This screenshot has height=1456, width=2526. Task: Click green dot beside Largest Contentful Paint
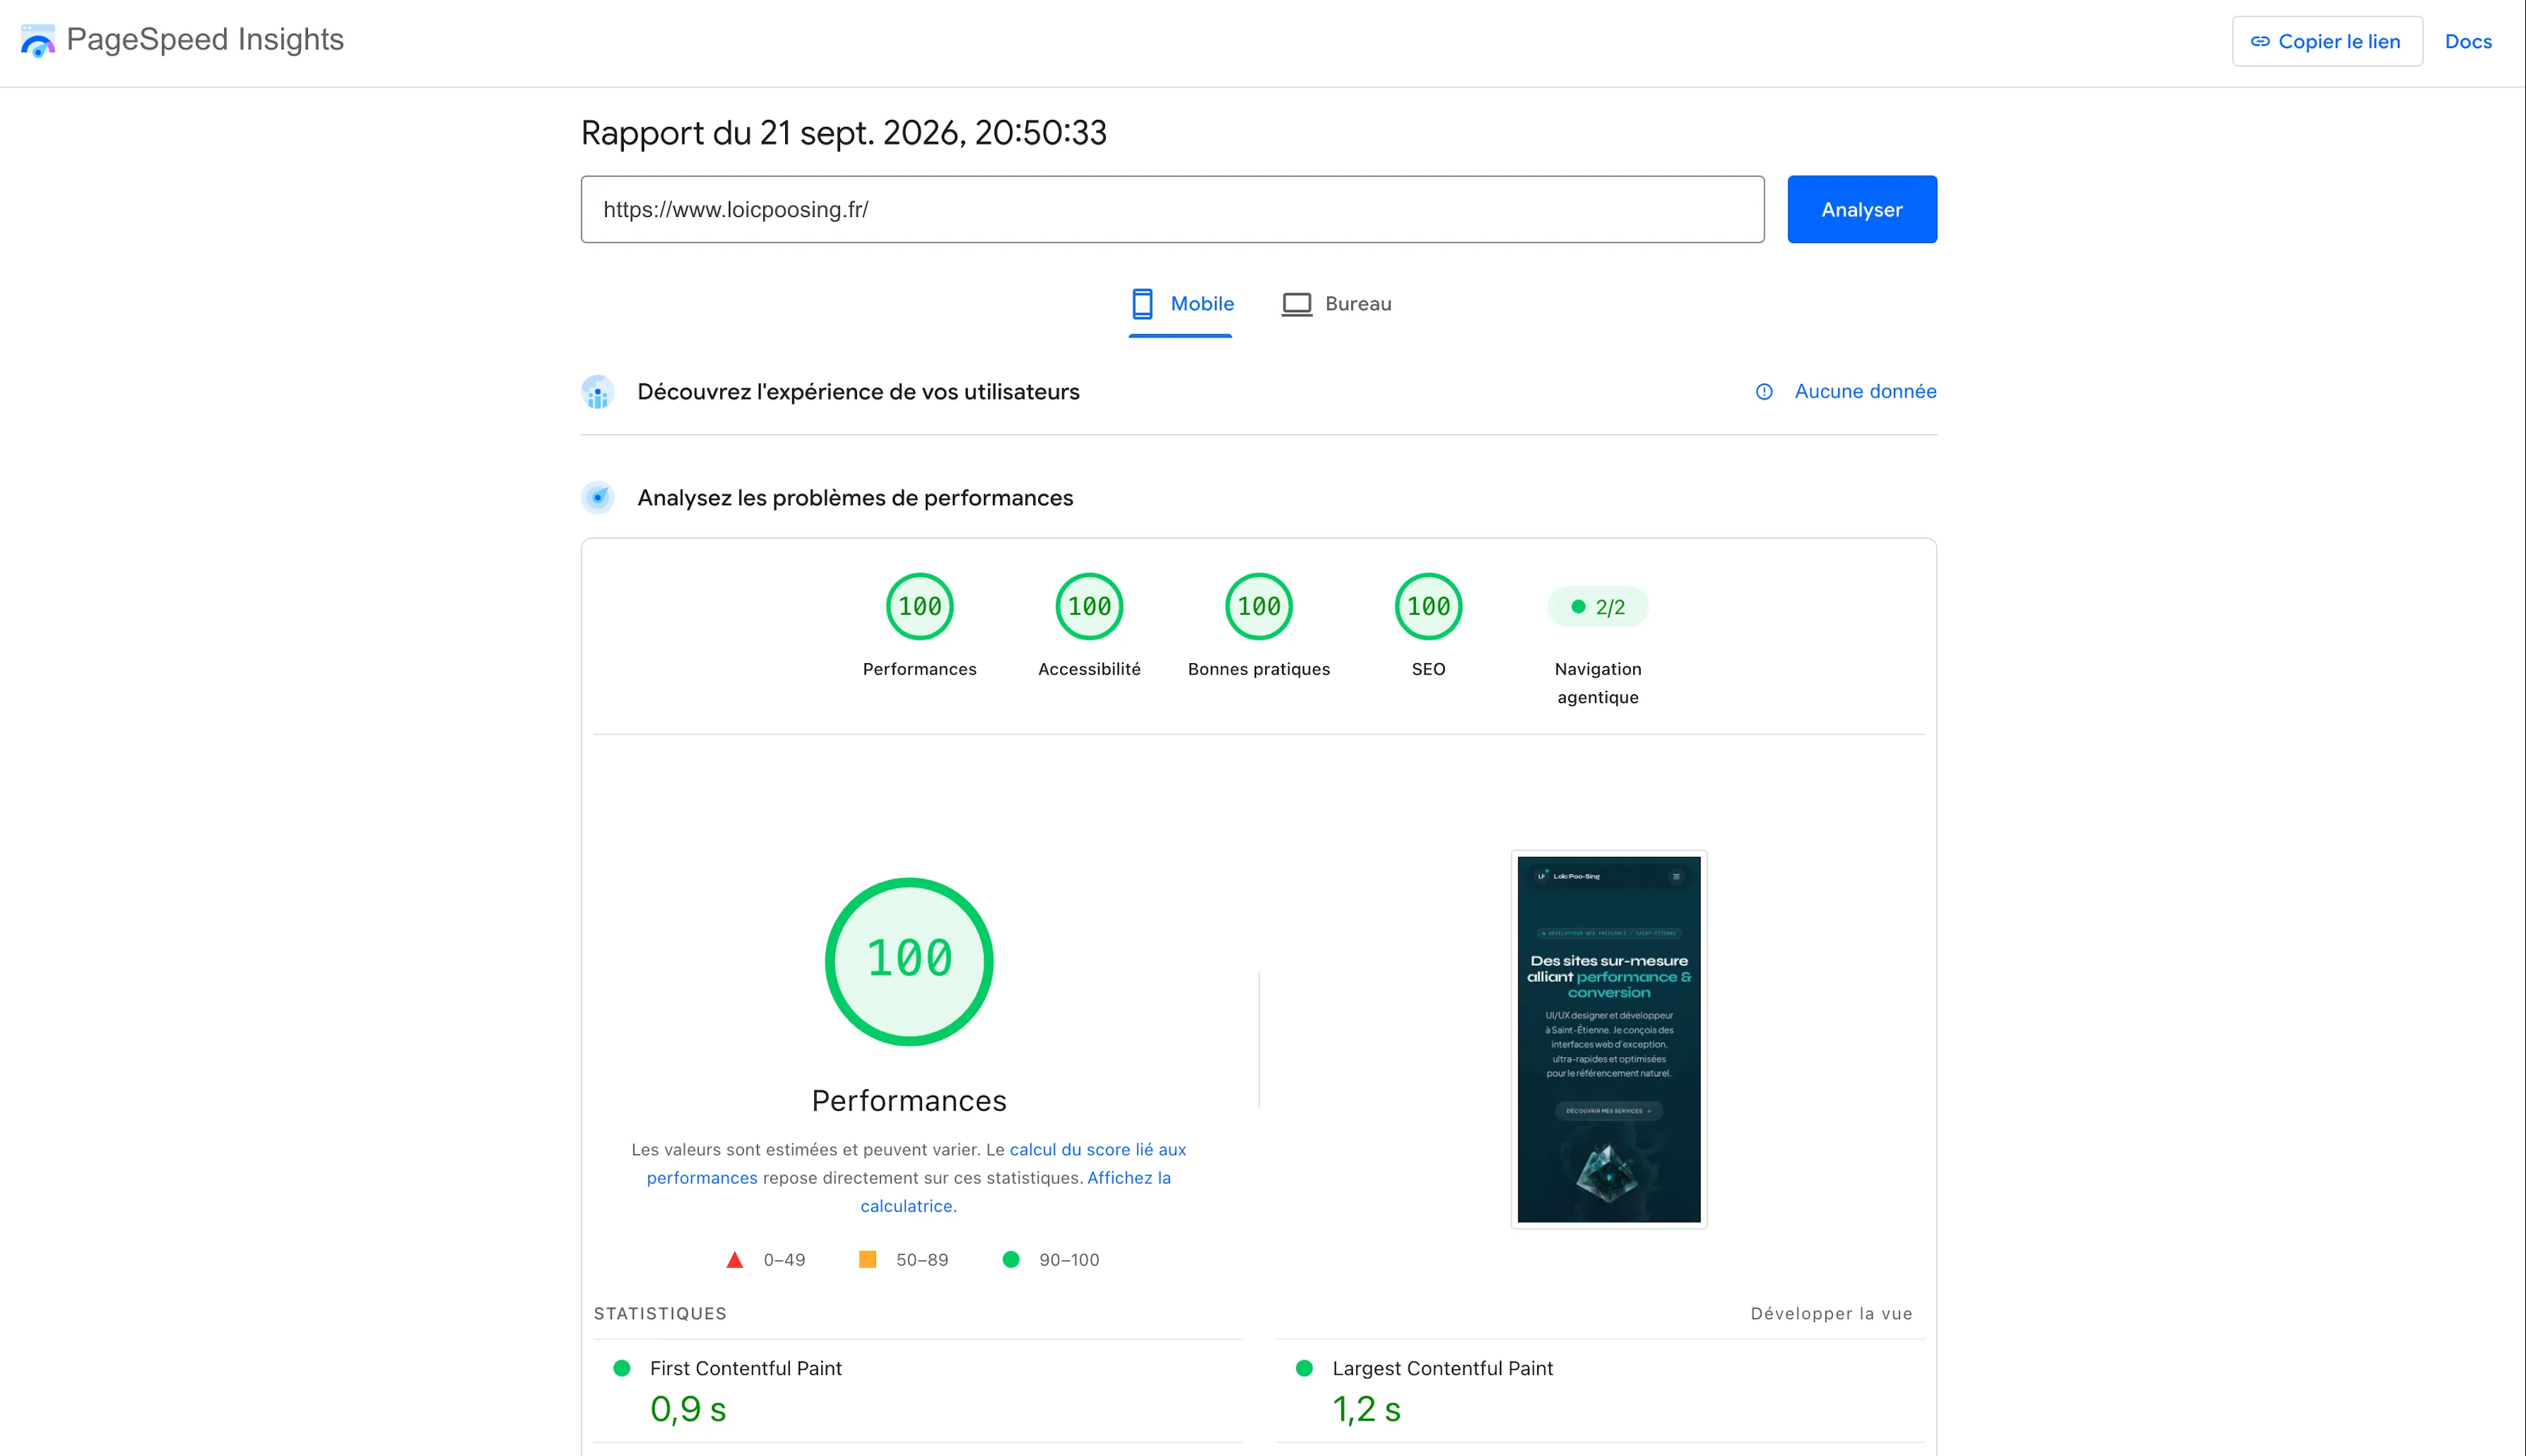(1304, 1368)
